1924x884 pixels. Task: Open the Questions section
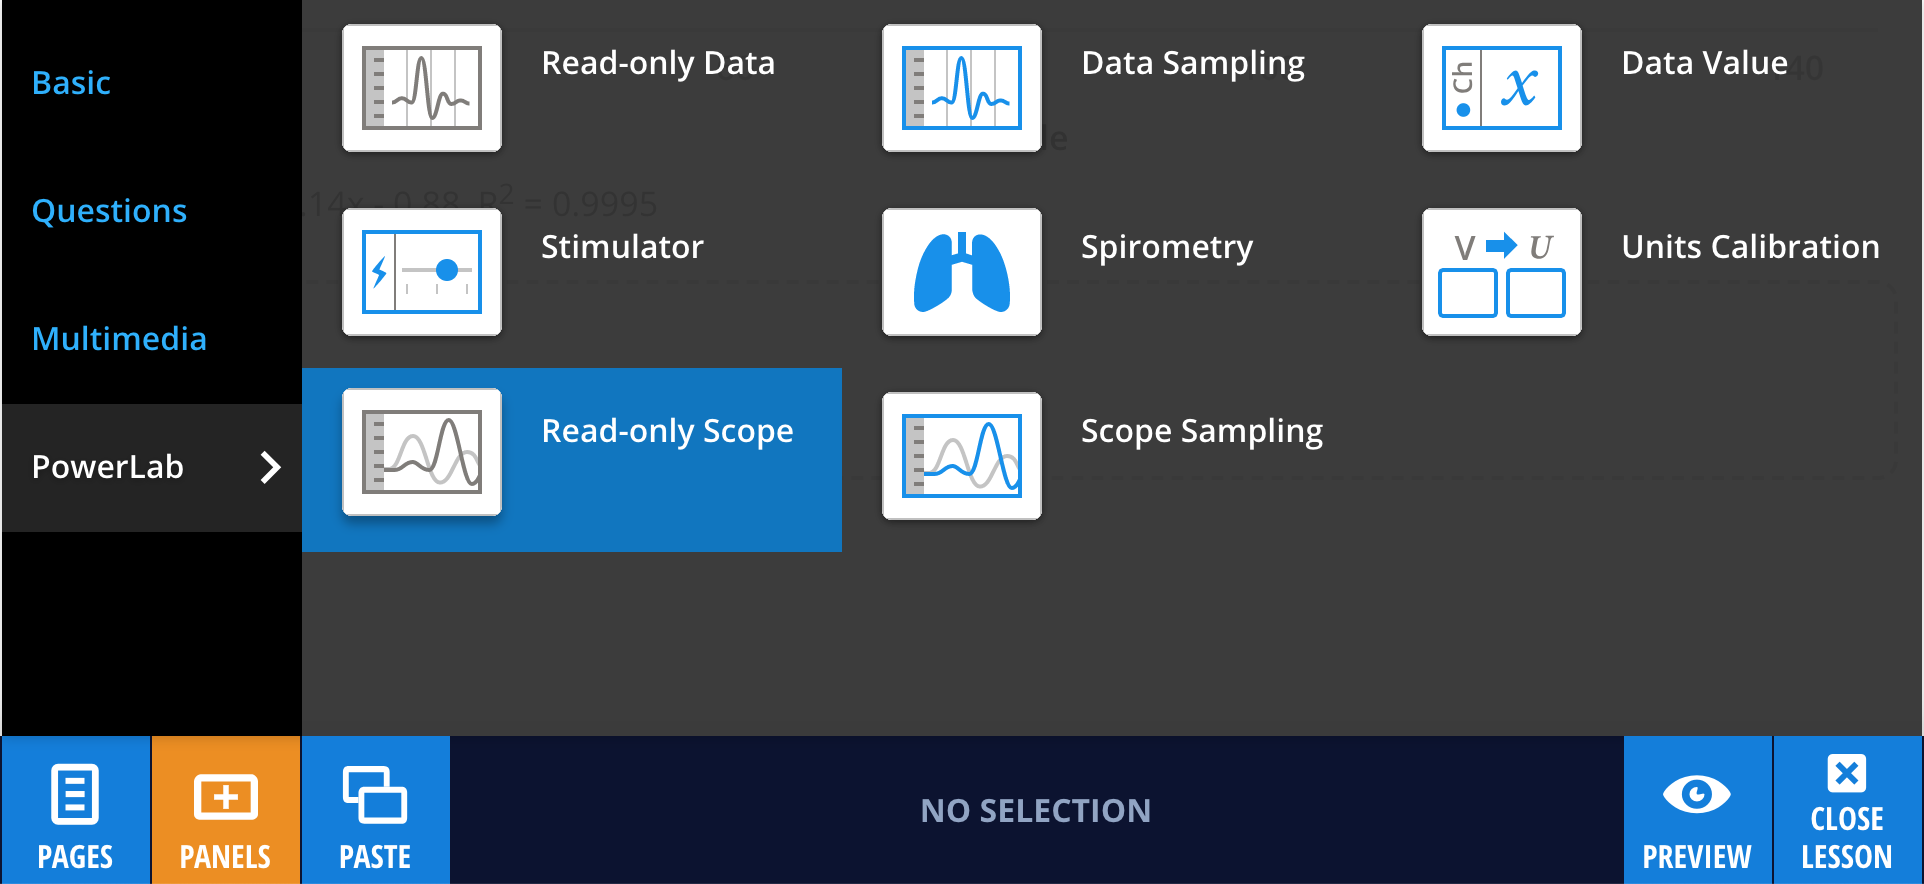point(109,211)
